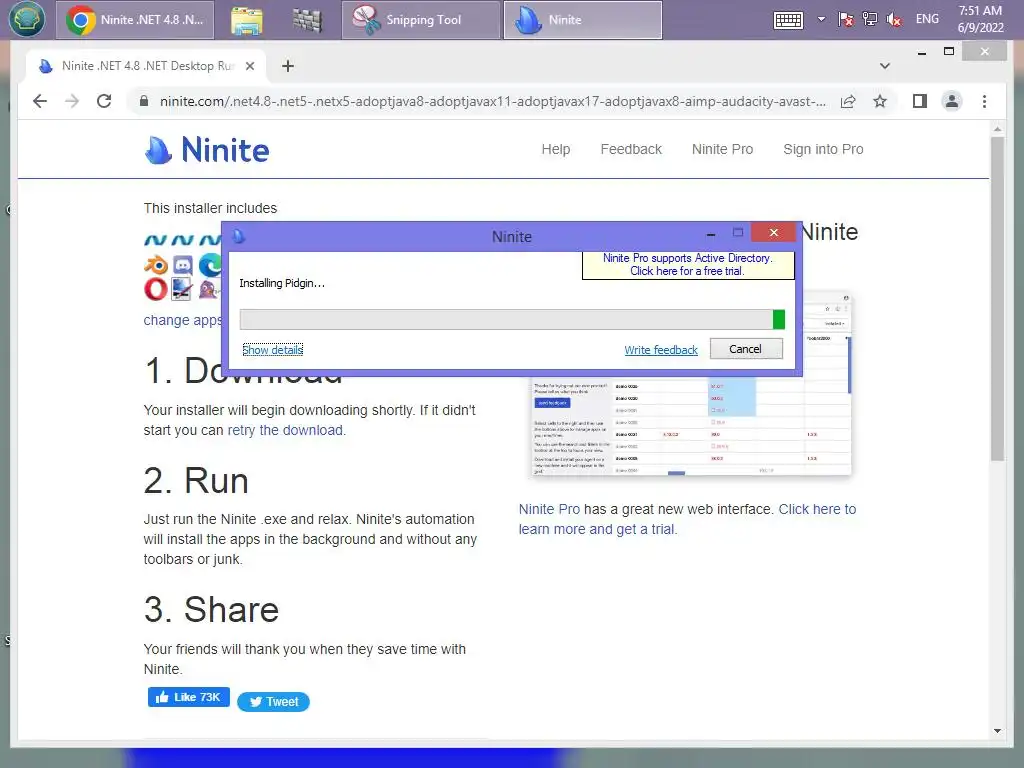
Task: Open network status tray icon
Action: (869, 19)
